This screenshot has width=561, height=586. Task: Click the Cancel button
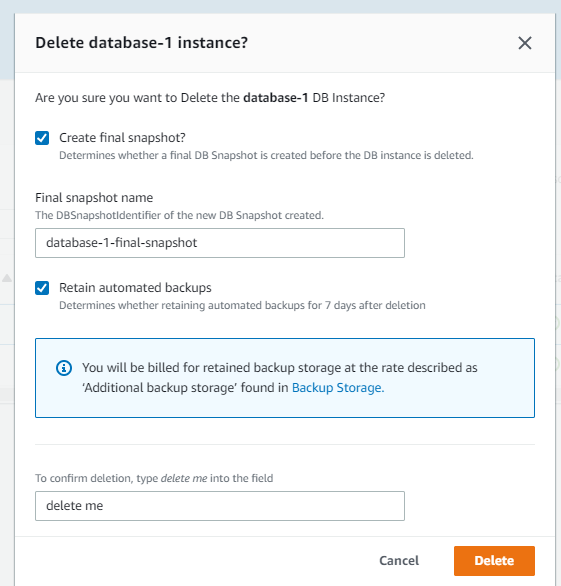click(x=399, y=561)
